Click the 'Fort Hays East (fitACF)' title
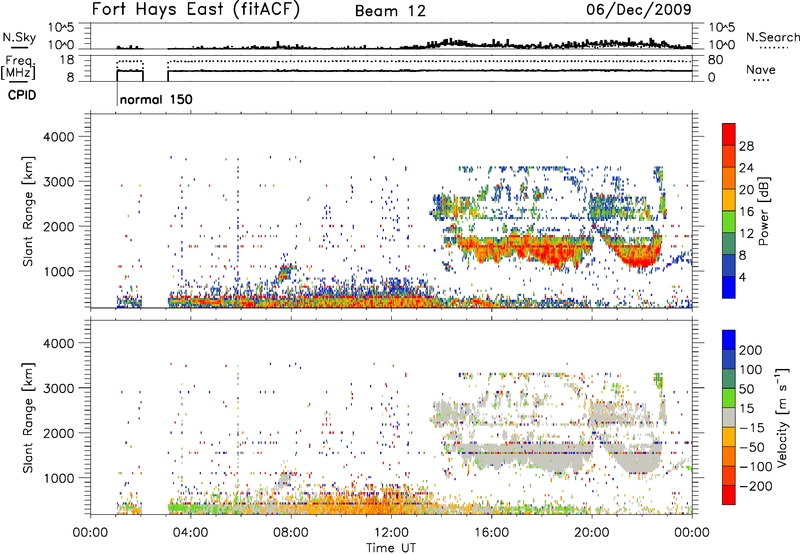 click(196, 9)
